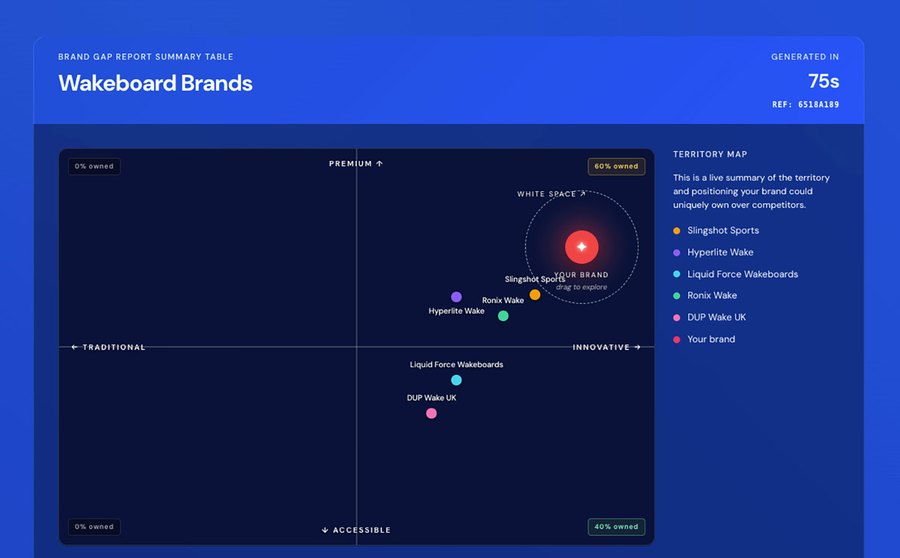Click the TERRITORY MAP heading
The width and height of the screenshot is (900, 558).
click(x=710, y=154)
